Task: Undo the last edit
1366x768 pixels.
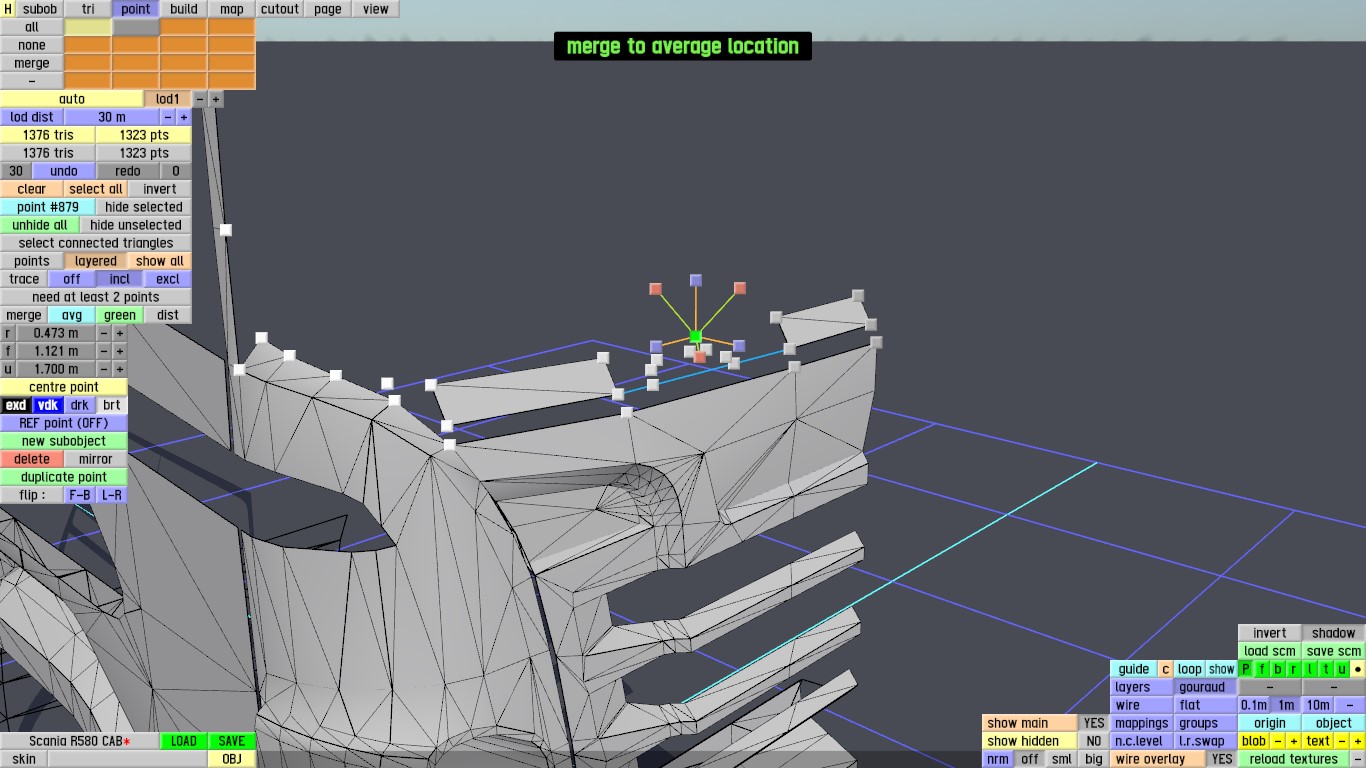Action: click(64, 171)
